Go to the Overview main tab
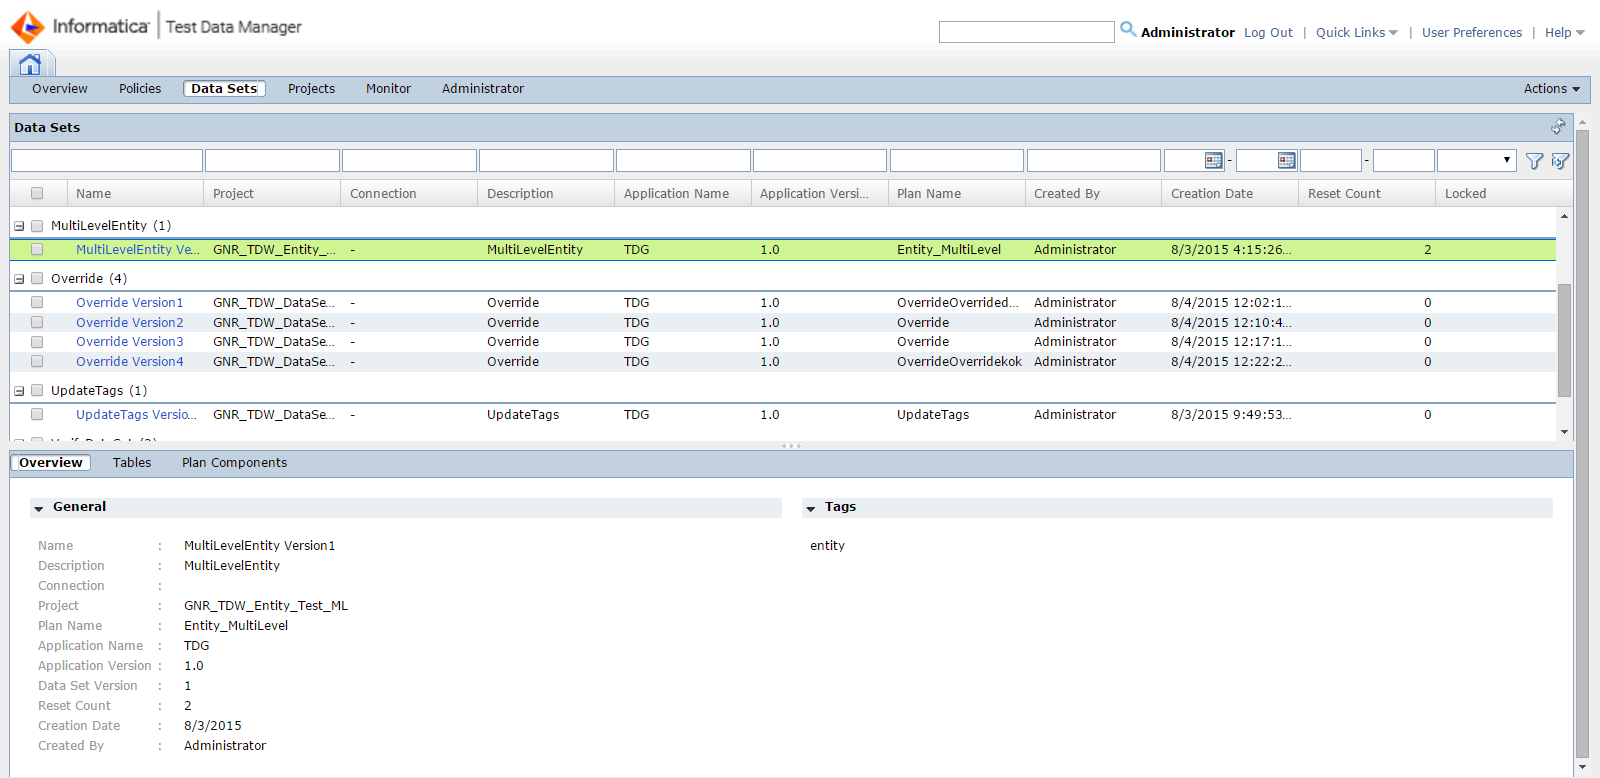 click(60, 89)
